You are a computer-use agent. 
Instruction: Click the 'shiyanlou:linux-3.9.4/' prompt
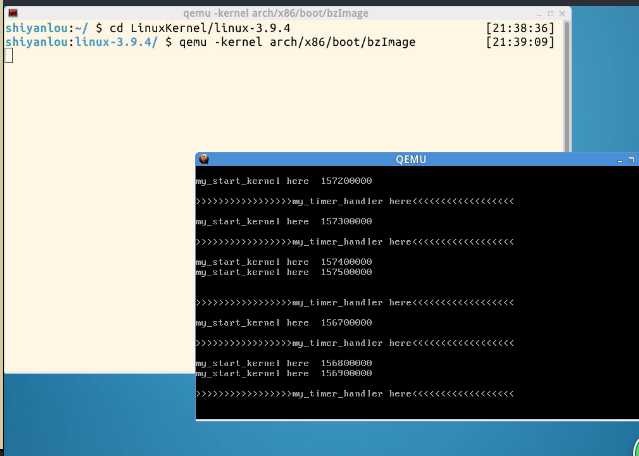[81, 42]
